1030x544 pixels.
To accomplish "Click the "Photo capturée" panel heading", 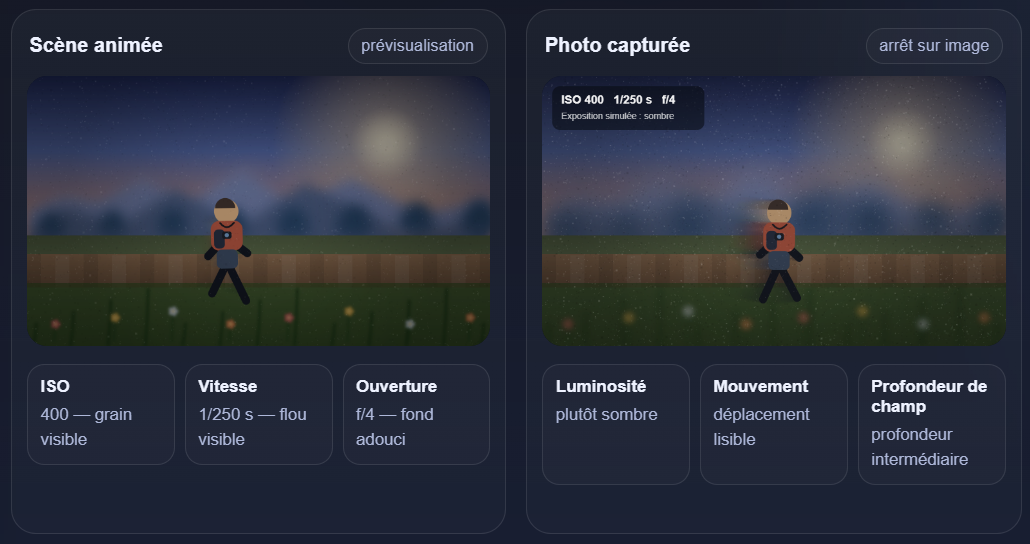I will point(617,45).
